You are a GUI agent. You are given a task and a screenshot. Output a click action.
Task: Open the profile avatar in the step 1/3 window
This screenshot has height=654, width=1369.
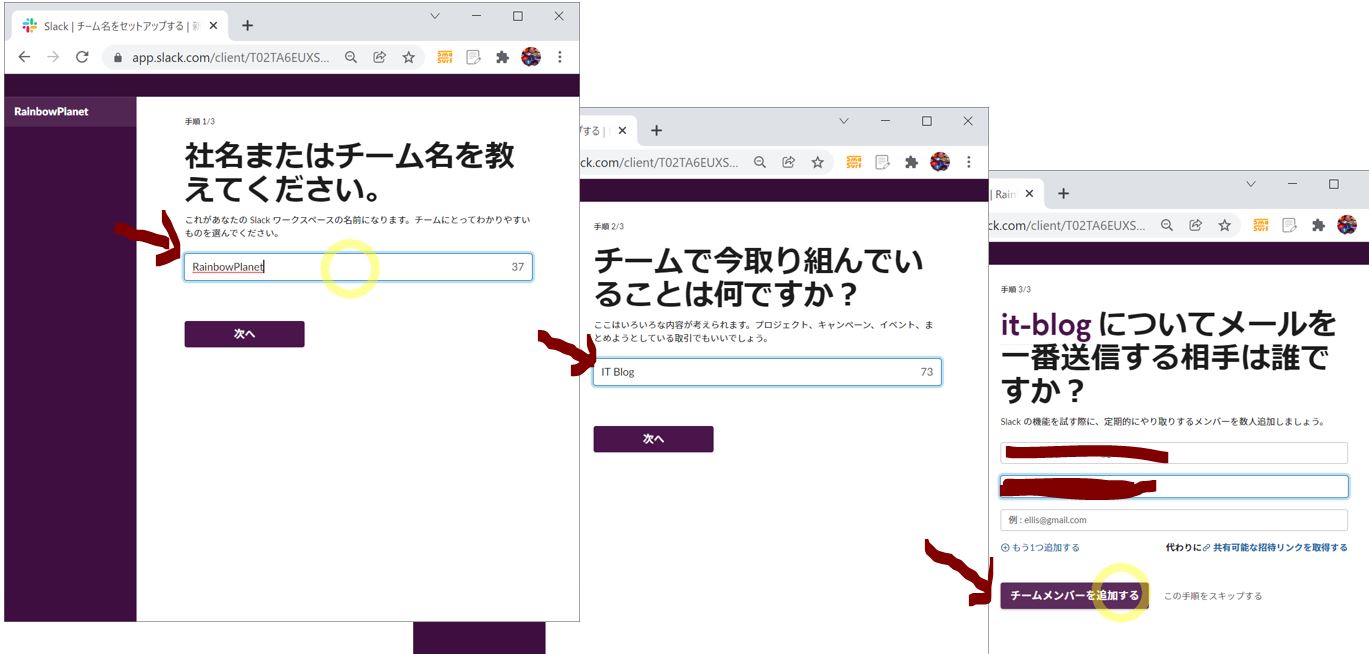point(531,58)
